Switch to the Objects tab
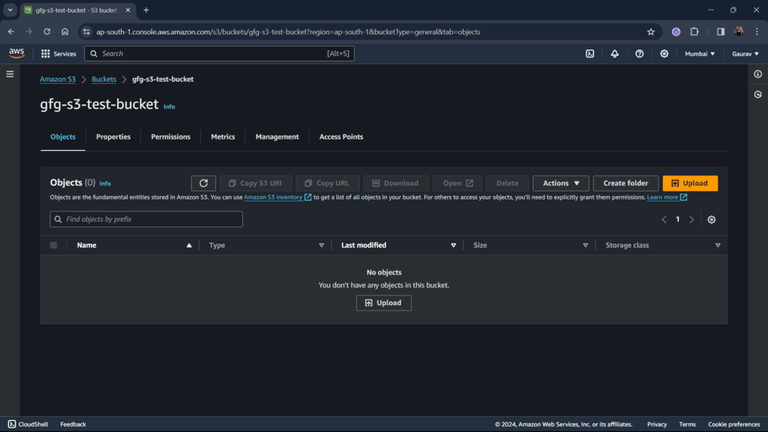Image resolution: width=768 pixels, height=432 pixels. pyautogui.click(x=63, y=137)
